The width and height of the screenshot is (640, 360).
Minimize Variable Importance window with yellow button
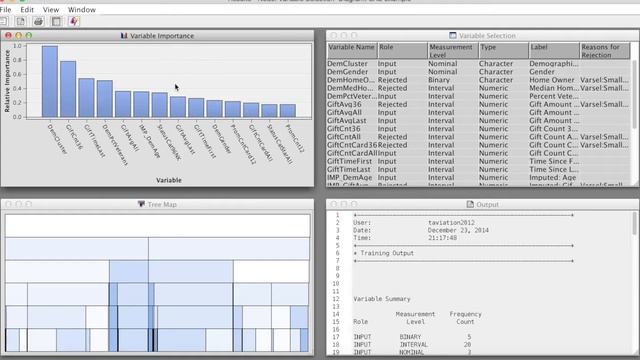[18, 36]
